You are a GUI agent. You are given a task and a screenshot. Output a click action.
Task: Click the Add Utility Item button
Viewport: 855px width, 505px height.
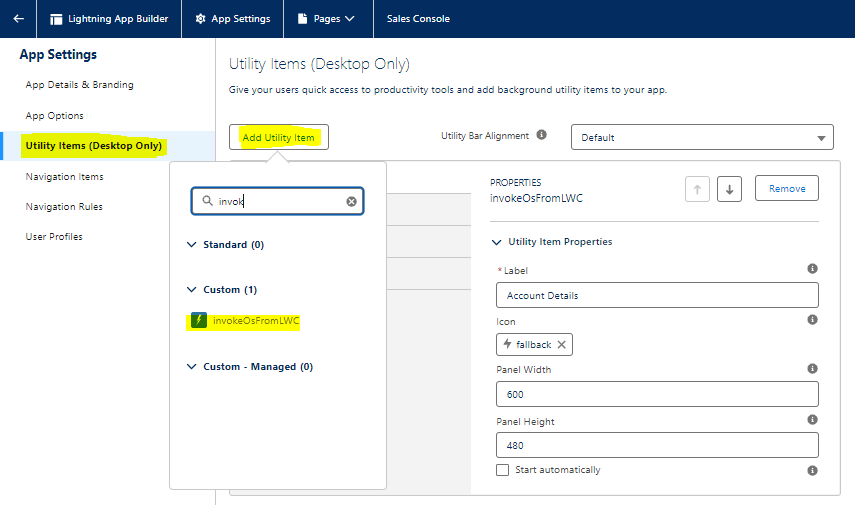pyautogui.click(x=279, y=137)
